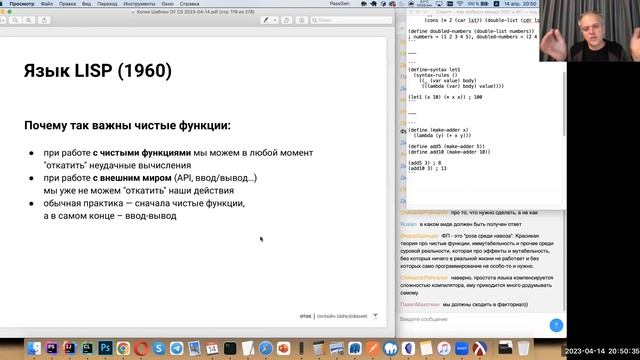Open Telegram from the Dock

point(177,348)
